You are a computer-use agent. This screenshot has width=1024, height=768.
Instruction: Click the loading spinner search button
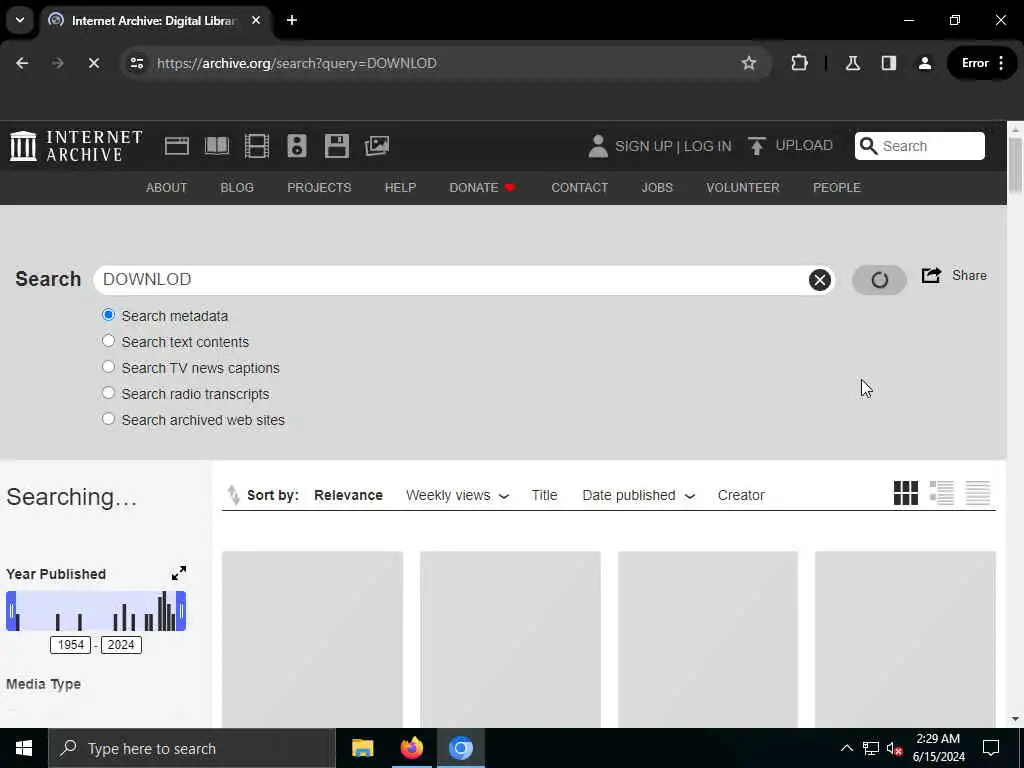879,280
